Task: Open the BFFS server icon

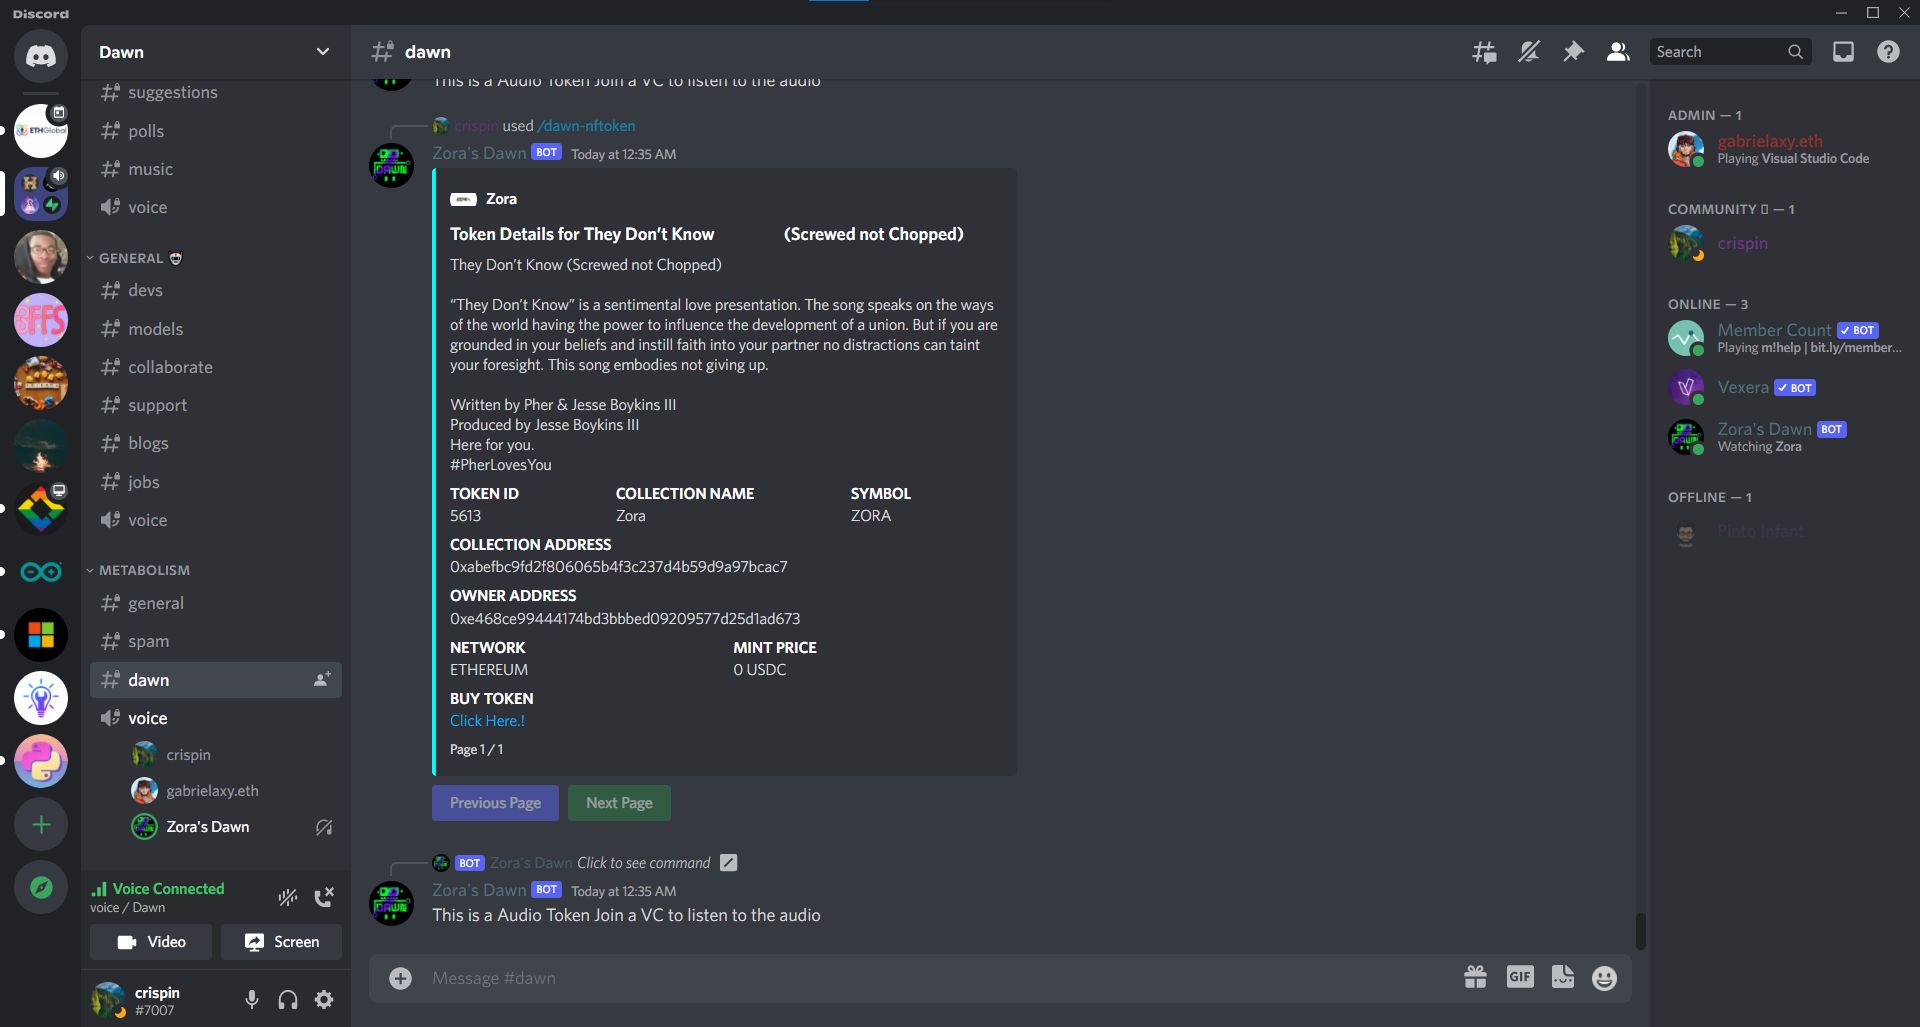Action: point(41,320)
